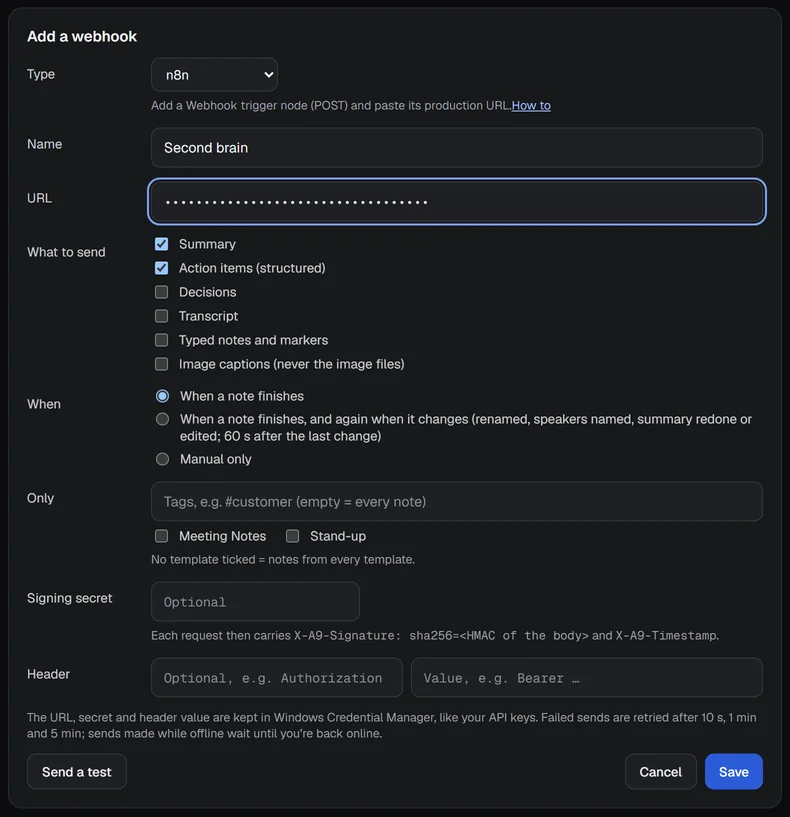Focus the masked URL input field

click(456, 202)
